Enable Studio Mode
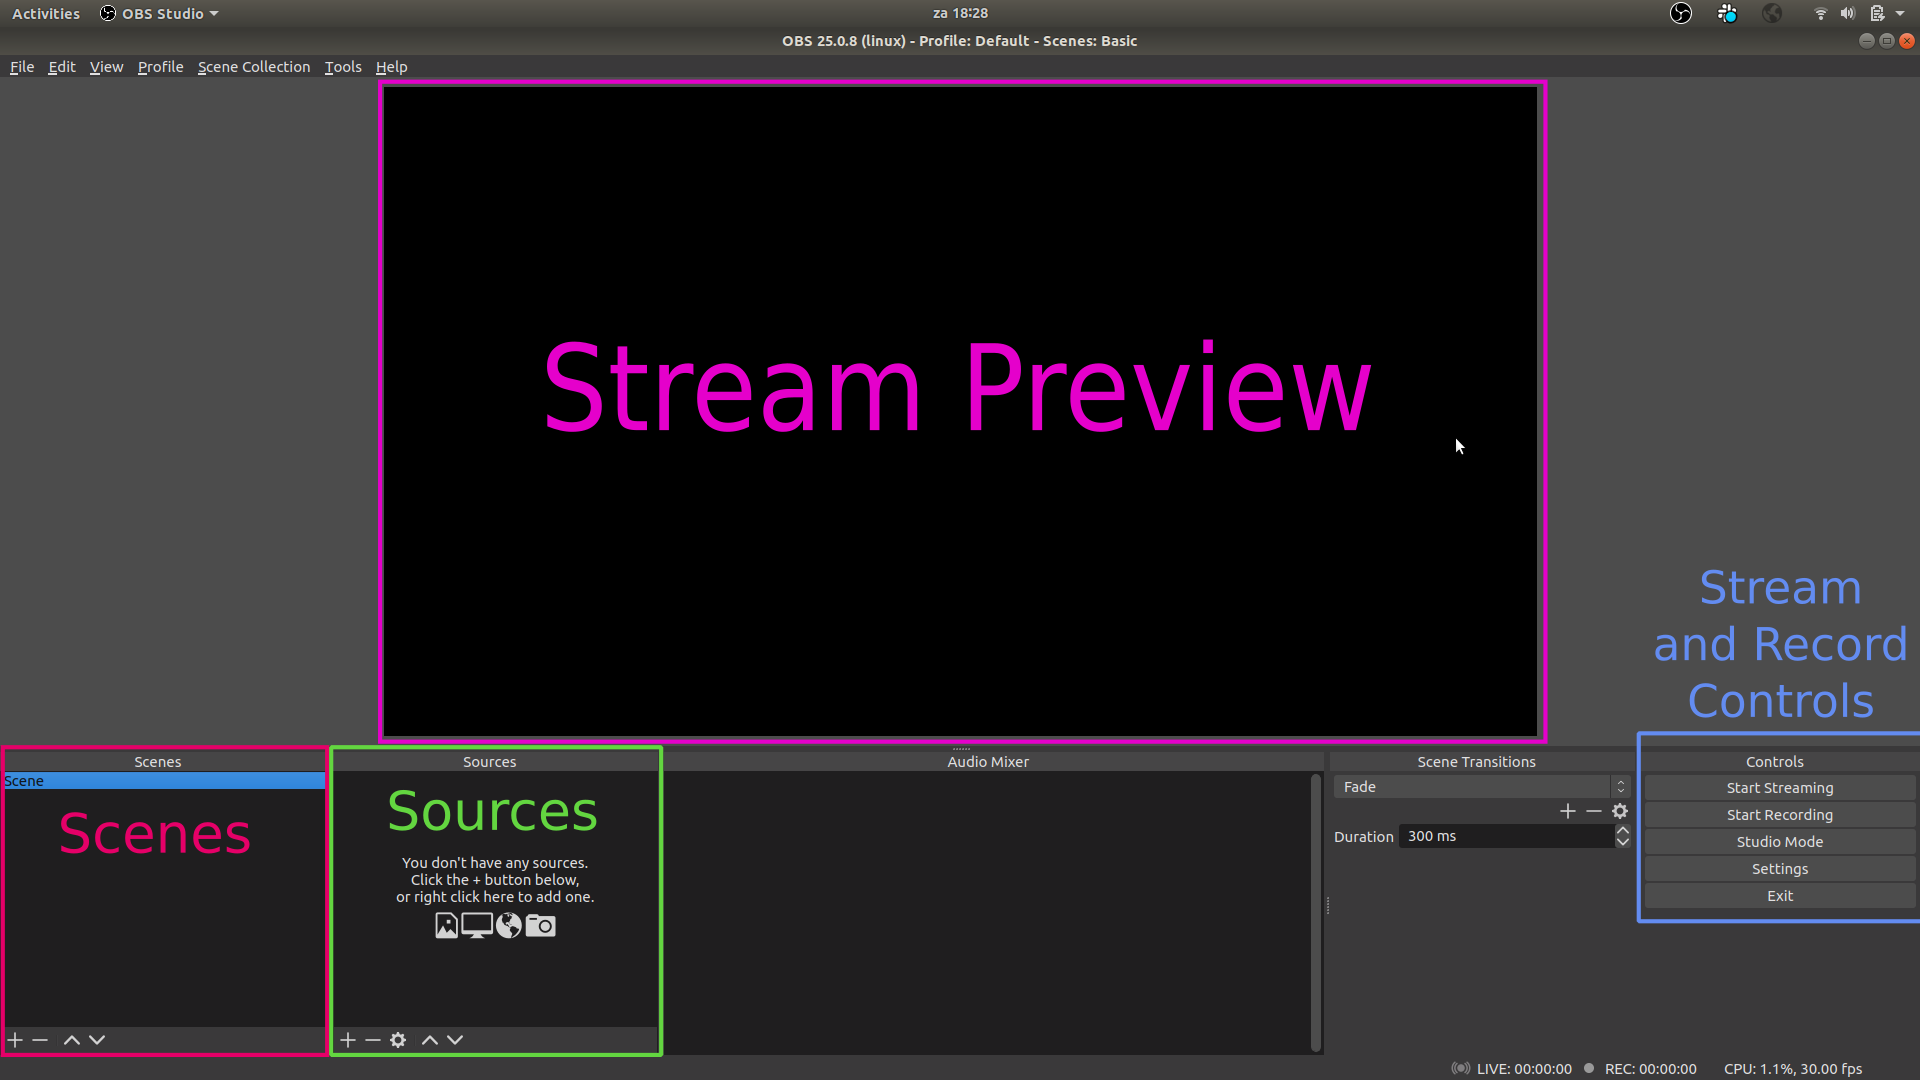 pos(1780,841)
